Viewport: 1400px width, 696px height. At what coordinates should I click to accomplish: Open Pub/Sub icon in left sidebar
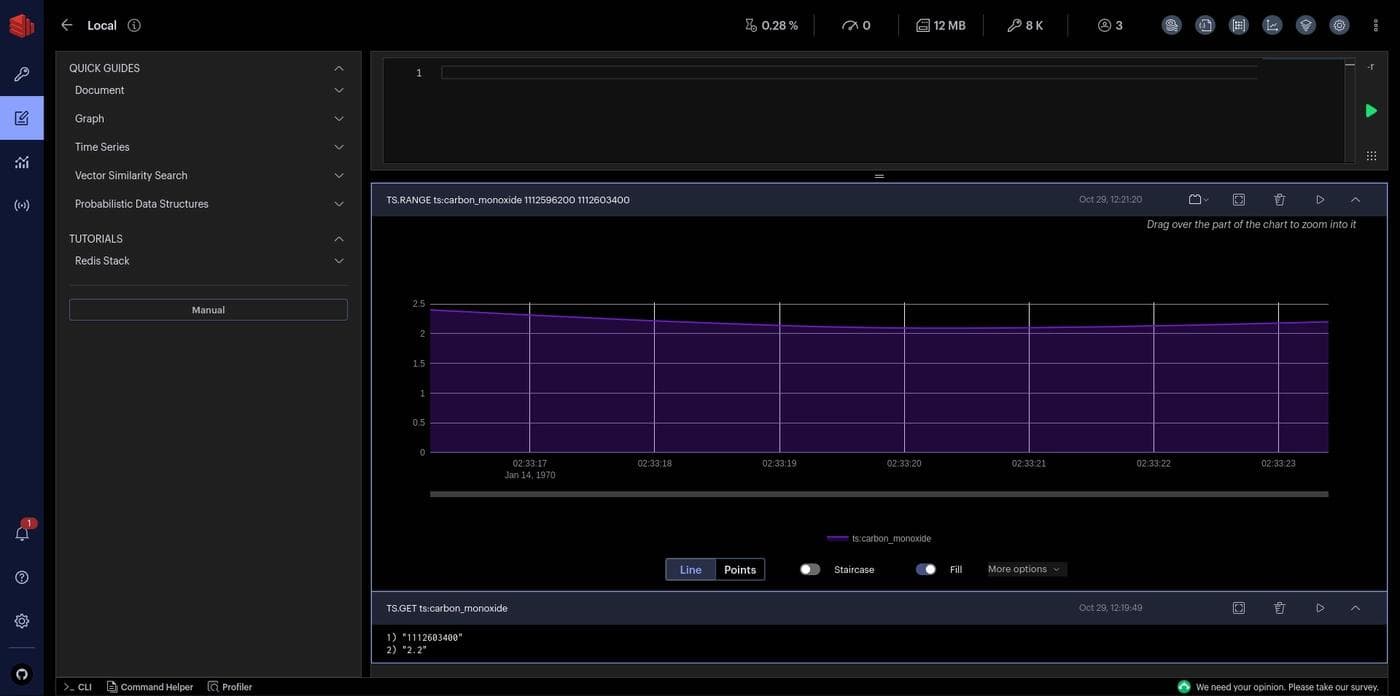click(22, 205)
